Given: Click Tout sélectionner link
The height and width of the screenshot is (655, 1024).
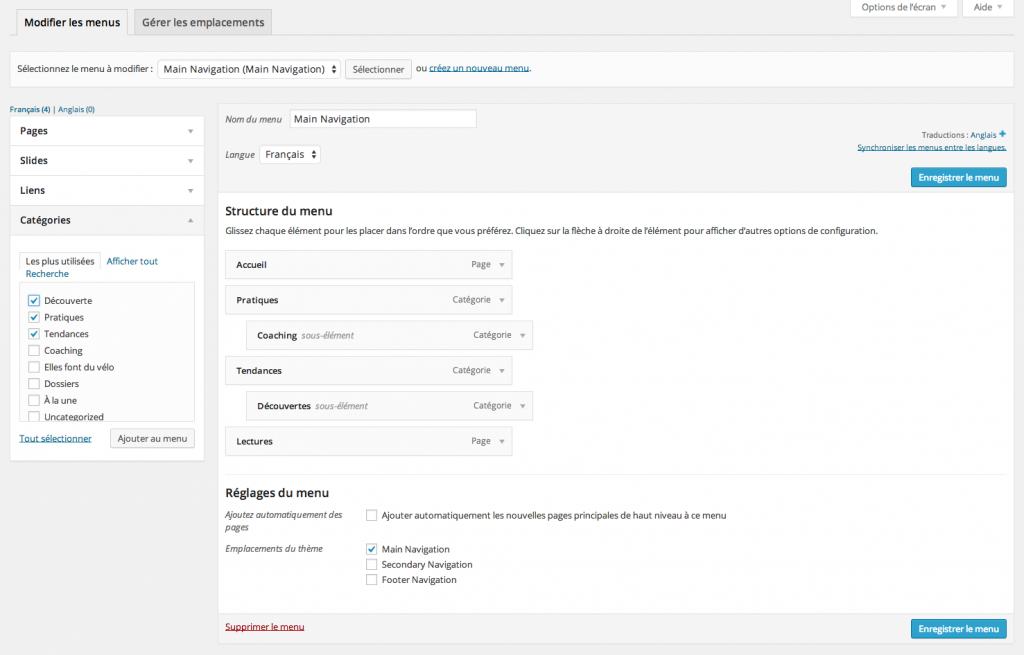Looking at the screenshot, I should point(56,438).
